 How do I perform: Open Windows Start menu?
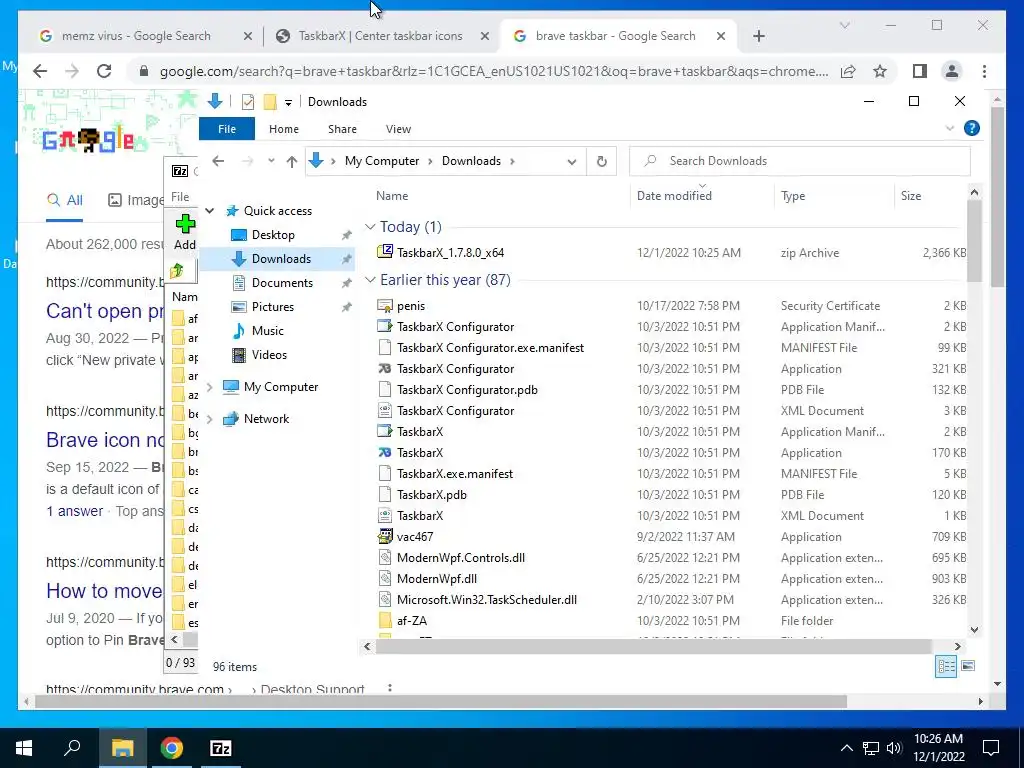coord(24,748)
